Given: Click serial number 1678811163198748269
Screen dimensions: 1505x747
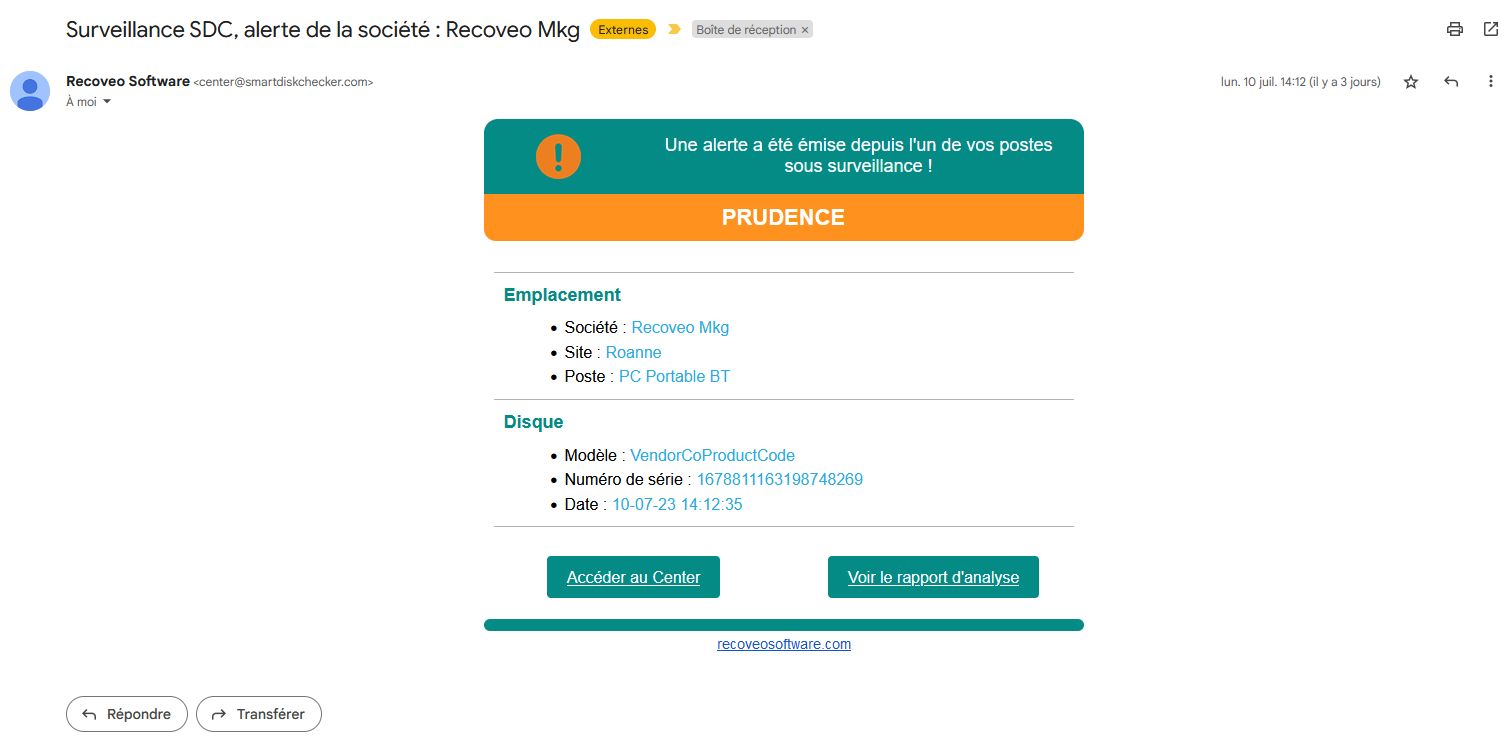Looking at the screenshot, I should (779, 479).
